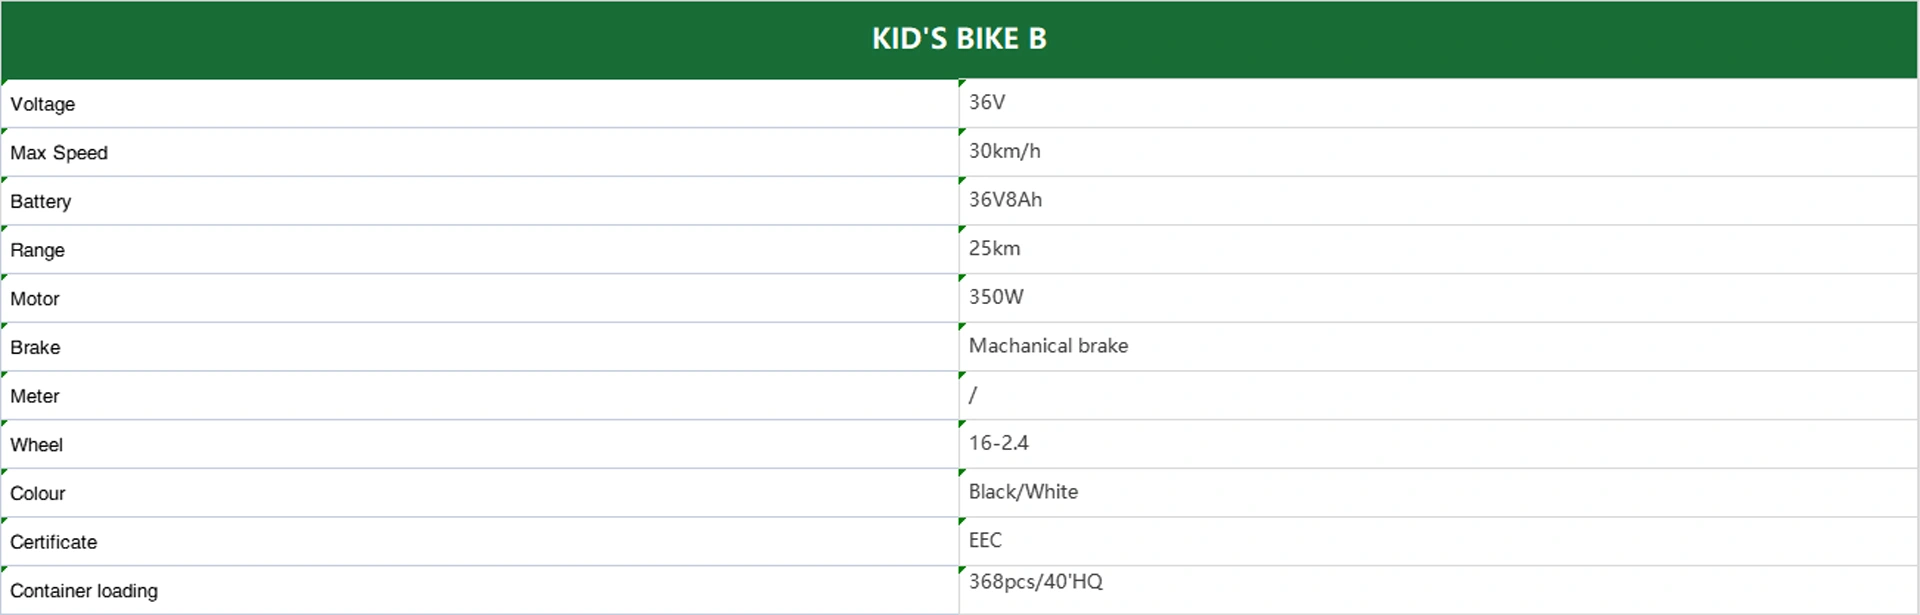The height and width of the screenshot is (615, 1920).
Task: Select the Black/White value cell
Action: pyautogui.click(x=1438, y=493)
